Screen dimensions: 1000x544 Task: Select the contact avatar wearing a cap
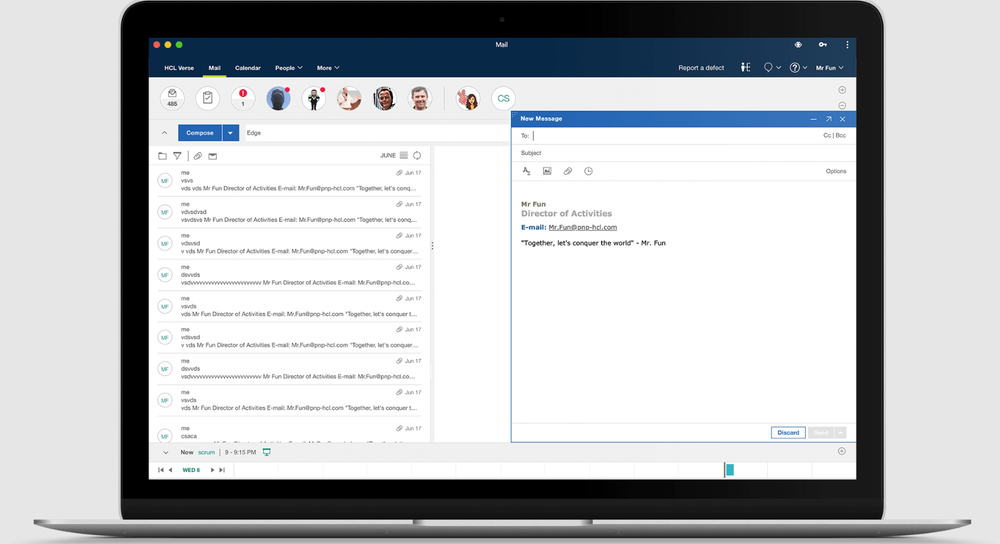coord(278,98)
